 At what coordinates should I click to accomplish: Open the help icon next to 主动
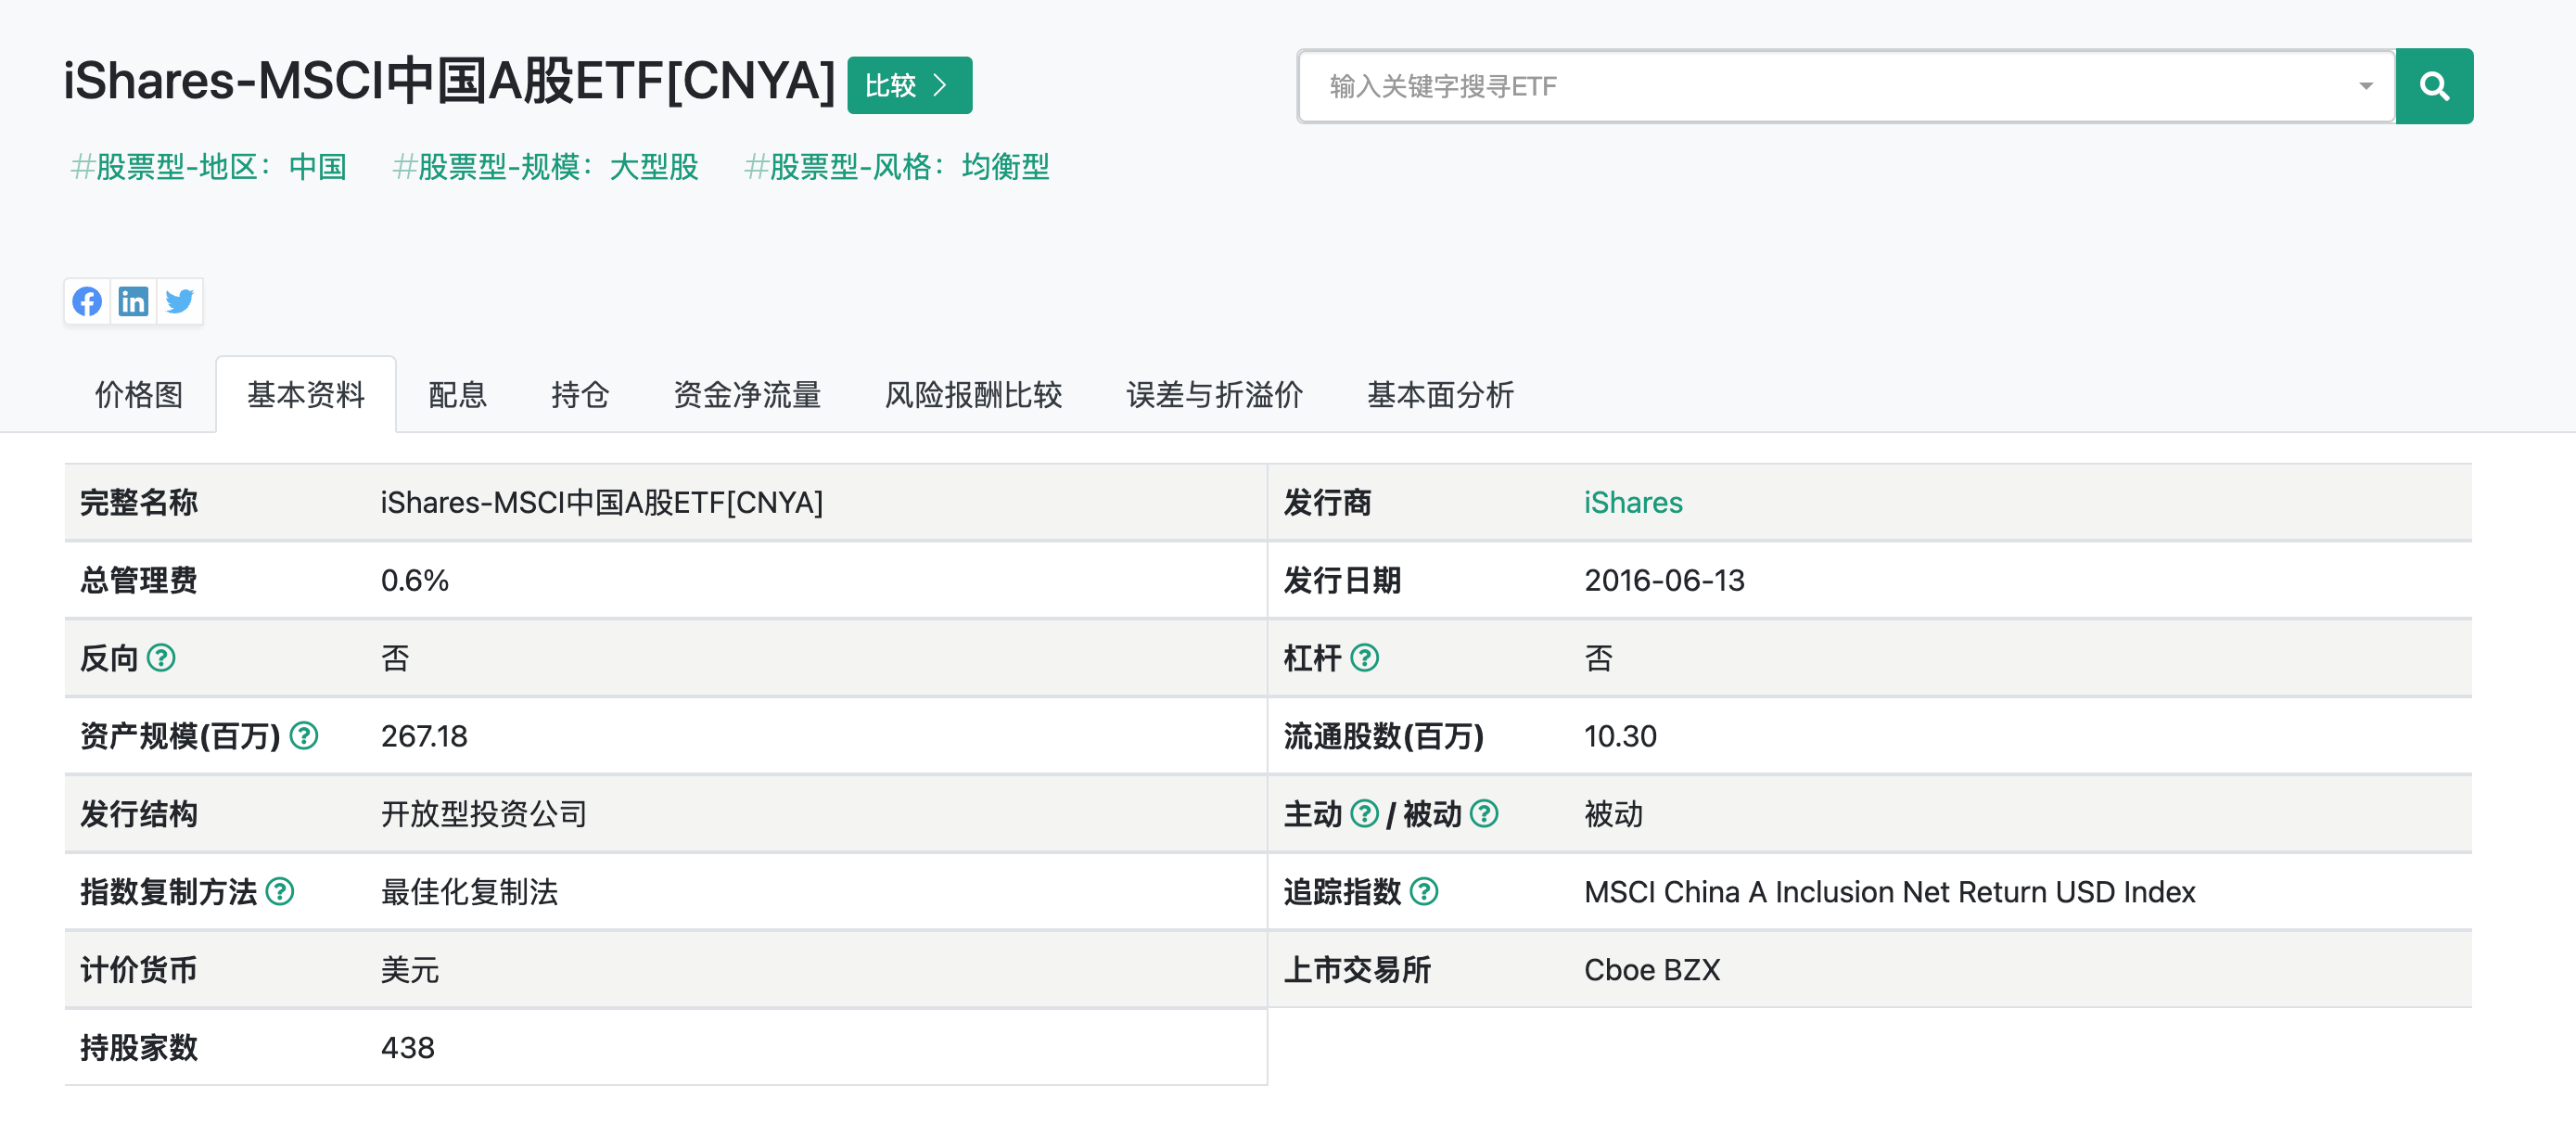tap(1363, 814)
